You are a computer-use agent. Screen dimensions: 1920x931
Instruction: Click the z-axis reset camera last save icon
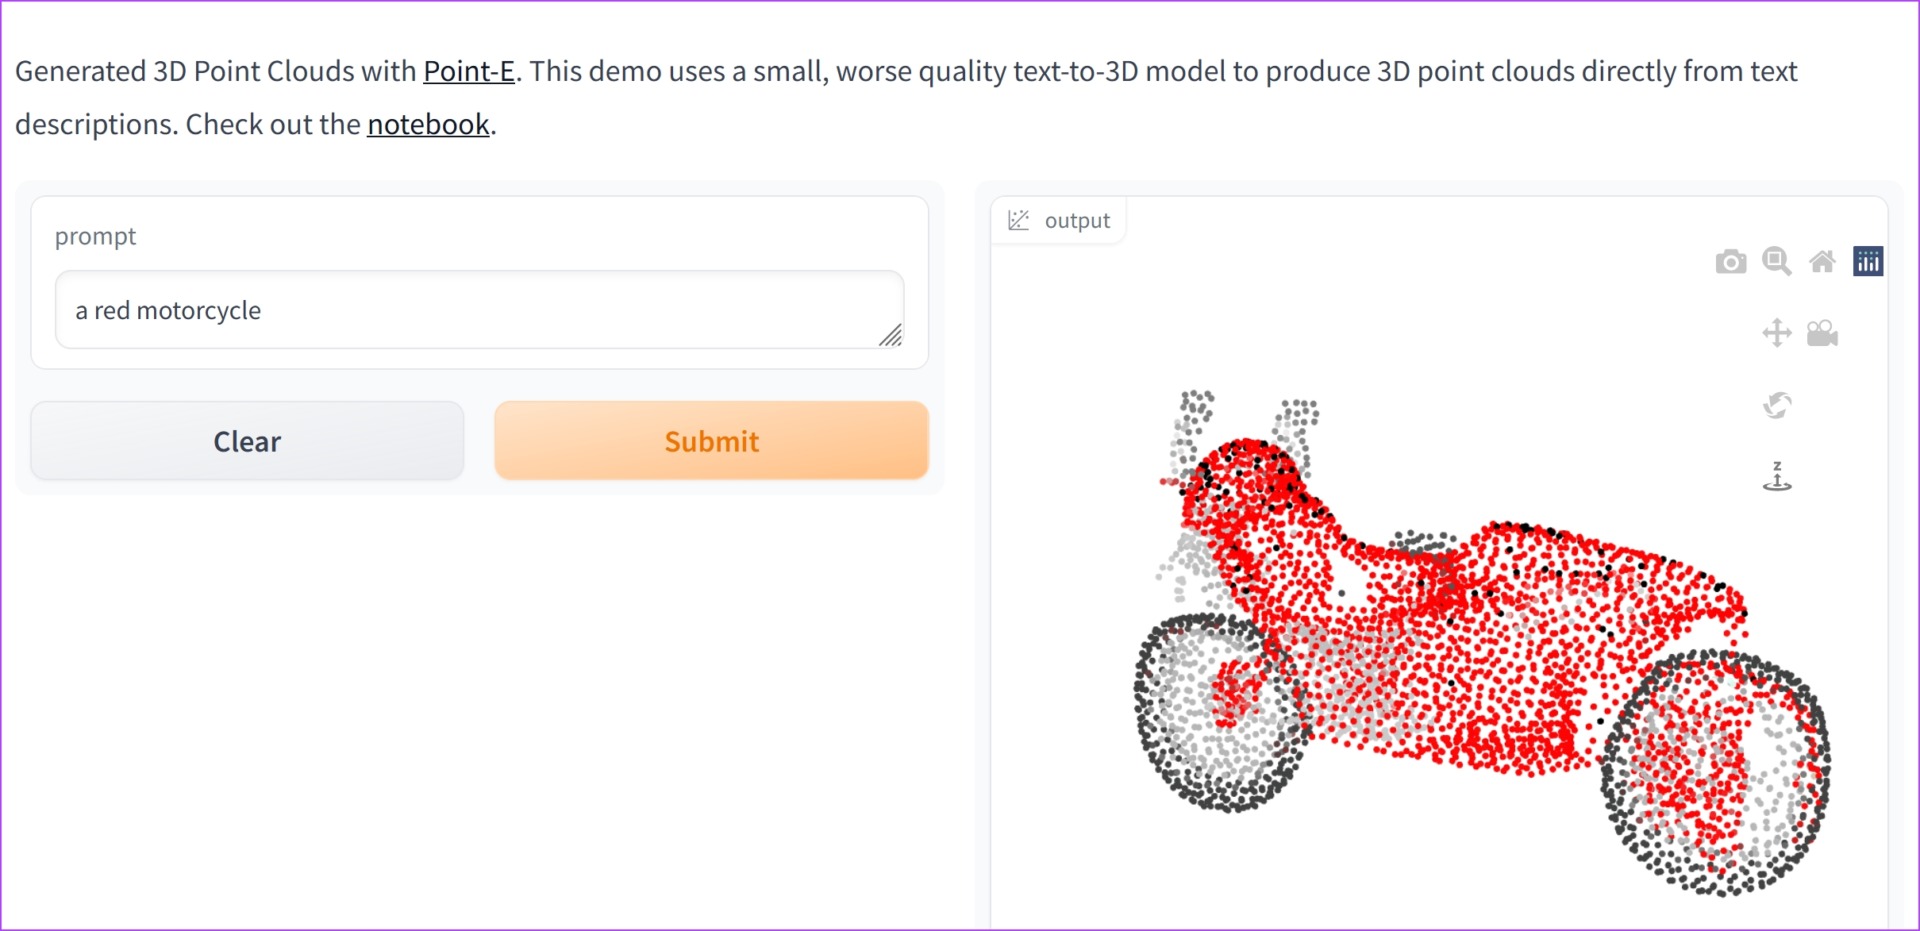click(1776, 477)
